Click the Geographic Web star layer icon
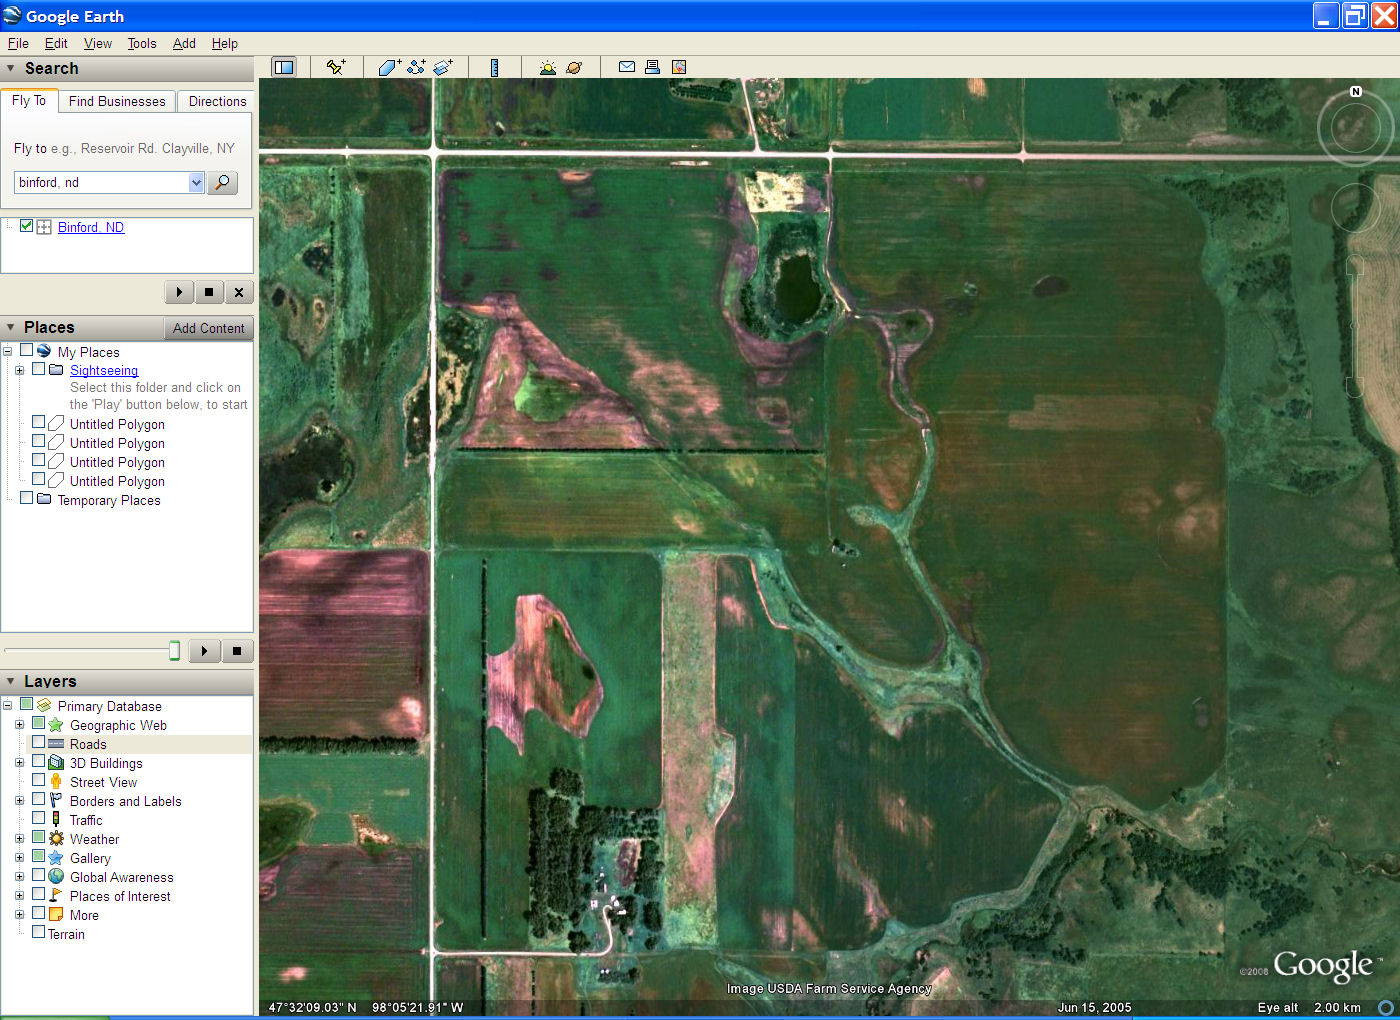The image size is (1400, 1020). [x=56, y=725]
